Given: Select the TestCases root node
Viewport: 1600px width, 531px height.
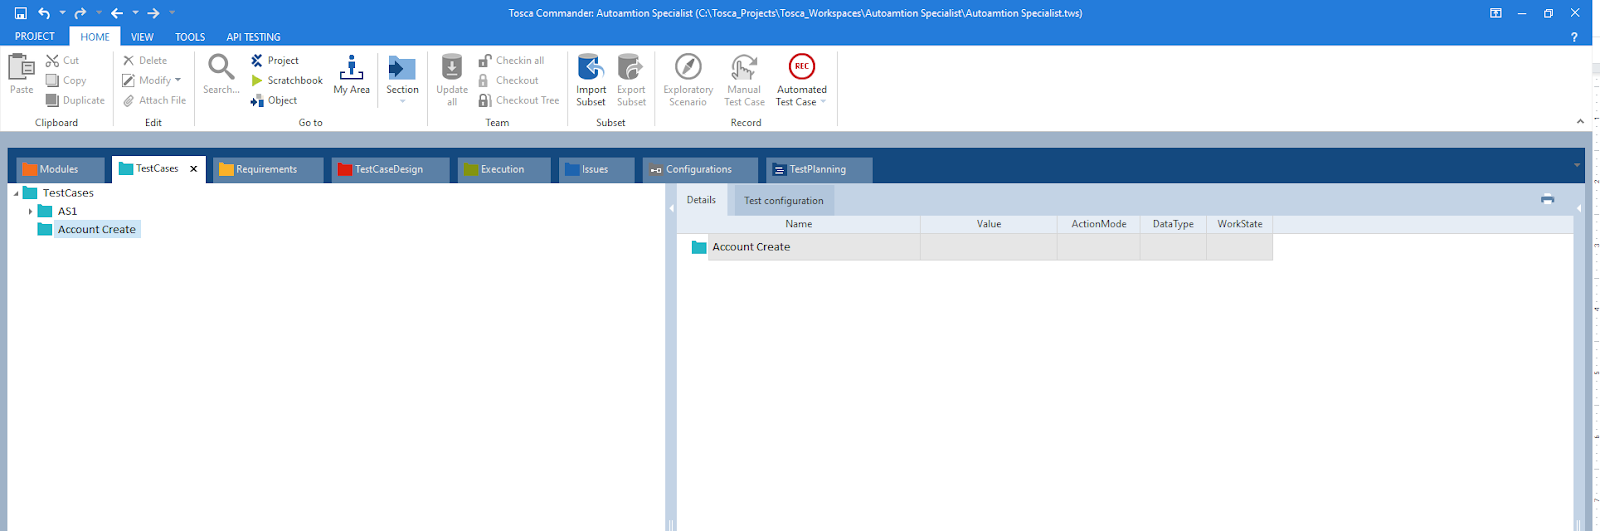Looking at the screenshot, I should pos(68,193).
